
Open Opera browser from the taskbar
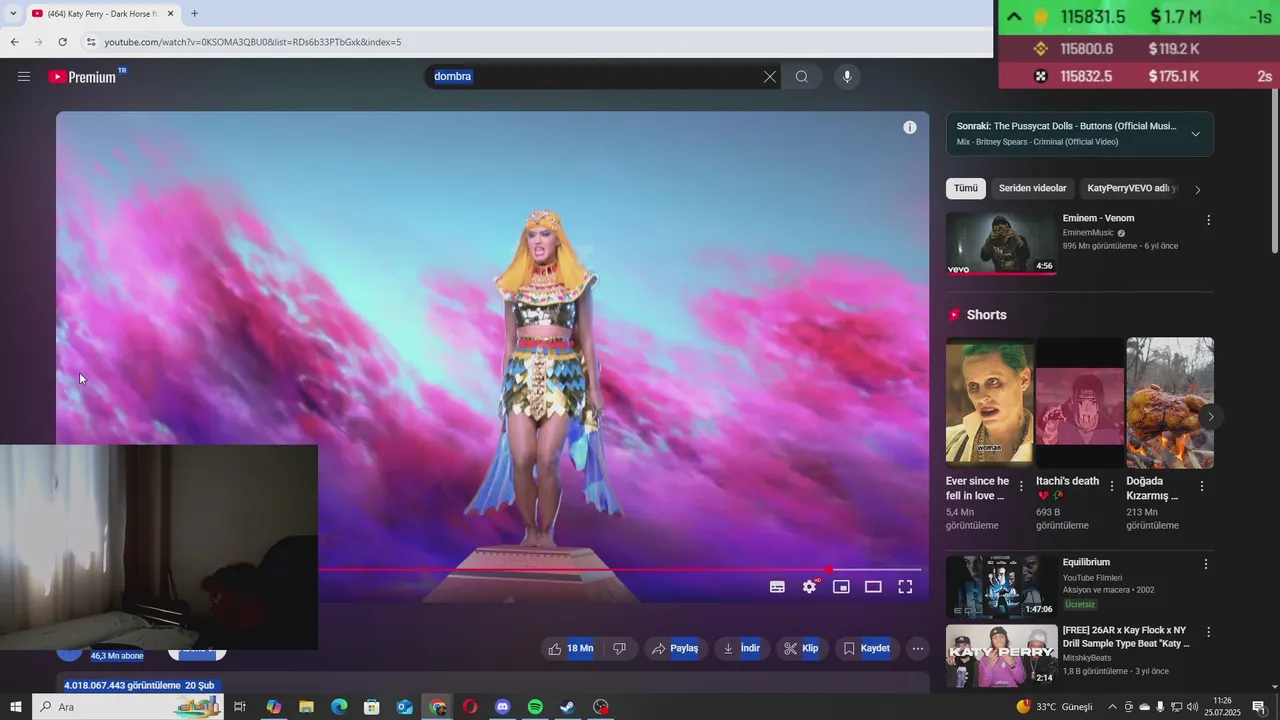click(470, 707)
